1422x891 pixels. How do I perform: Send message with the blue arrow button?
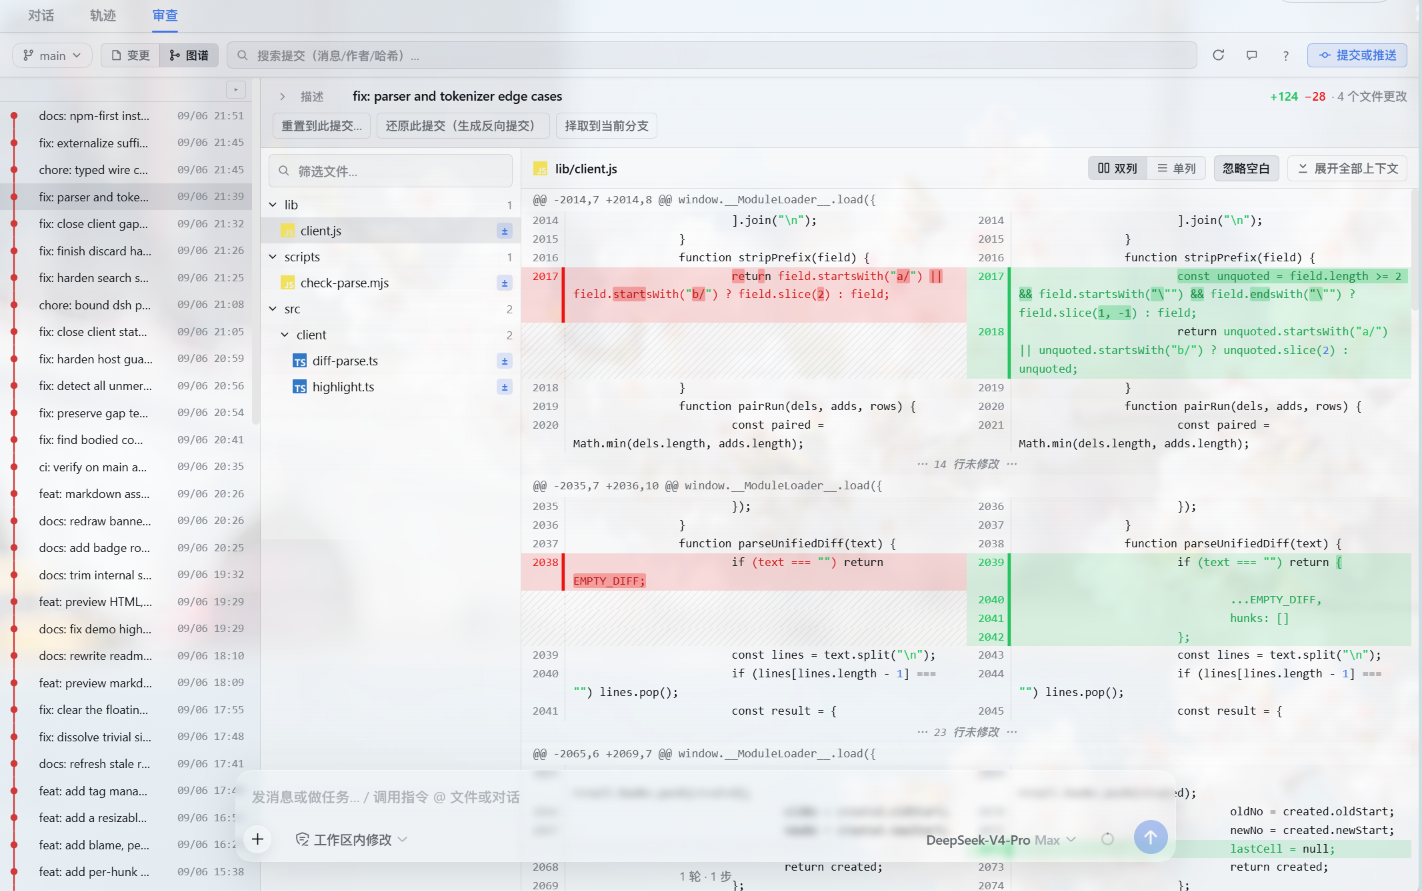click(x=1151, y=837)
